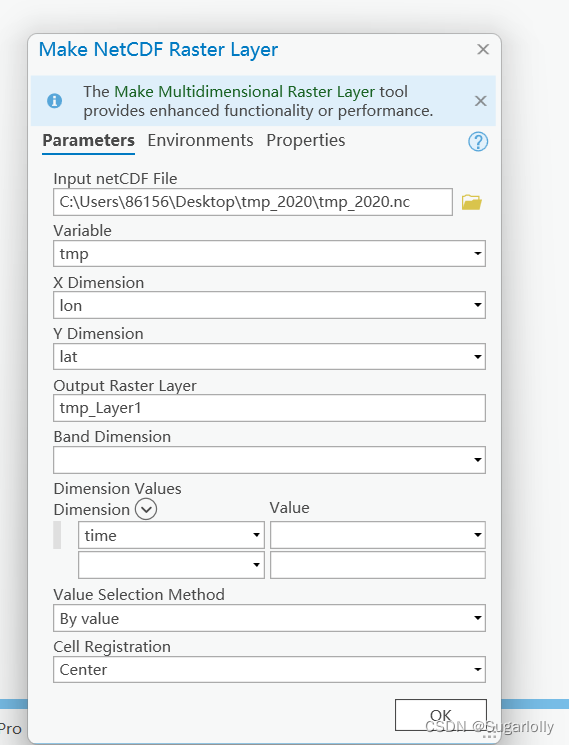Open the Value dropdown beside time
569x745 pixels.
pyautogui.click(x=378, y=535)
